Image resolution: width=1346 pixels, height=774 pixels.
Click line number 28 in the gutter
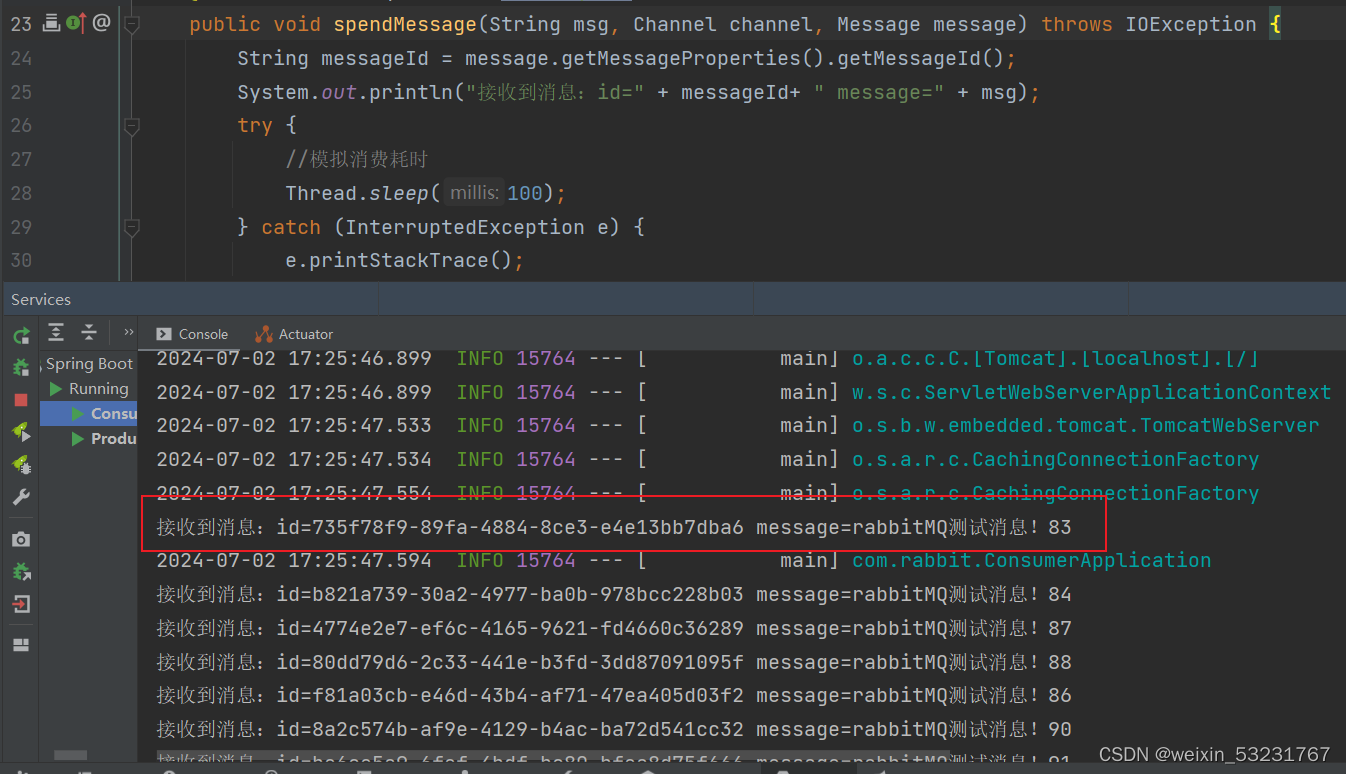(x=21, y=193)
